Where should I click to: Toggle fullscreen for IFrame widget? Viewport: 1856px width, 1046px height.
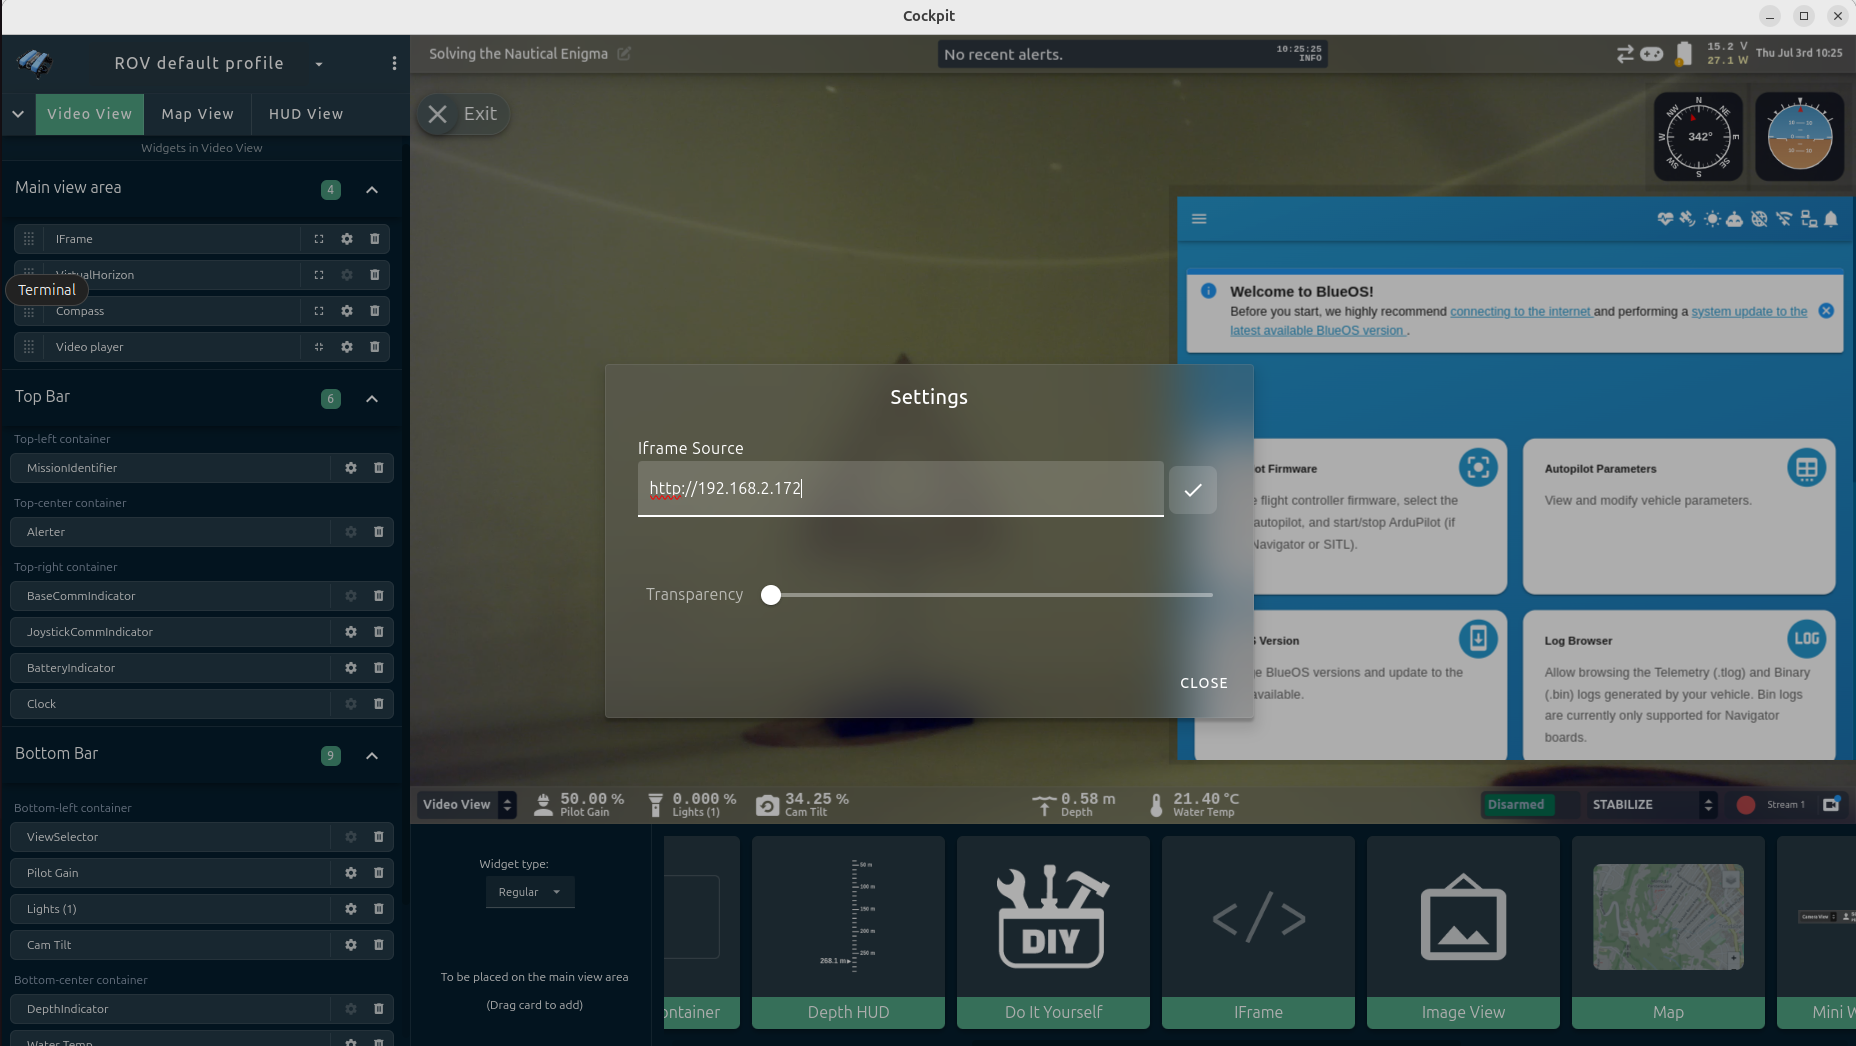[319, 239]
